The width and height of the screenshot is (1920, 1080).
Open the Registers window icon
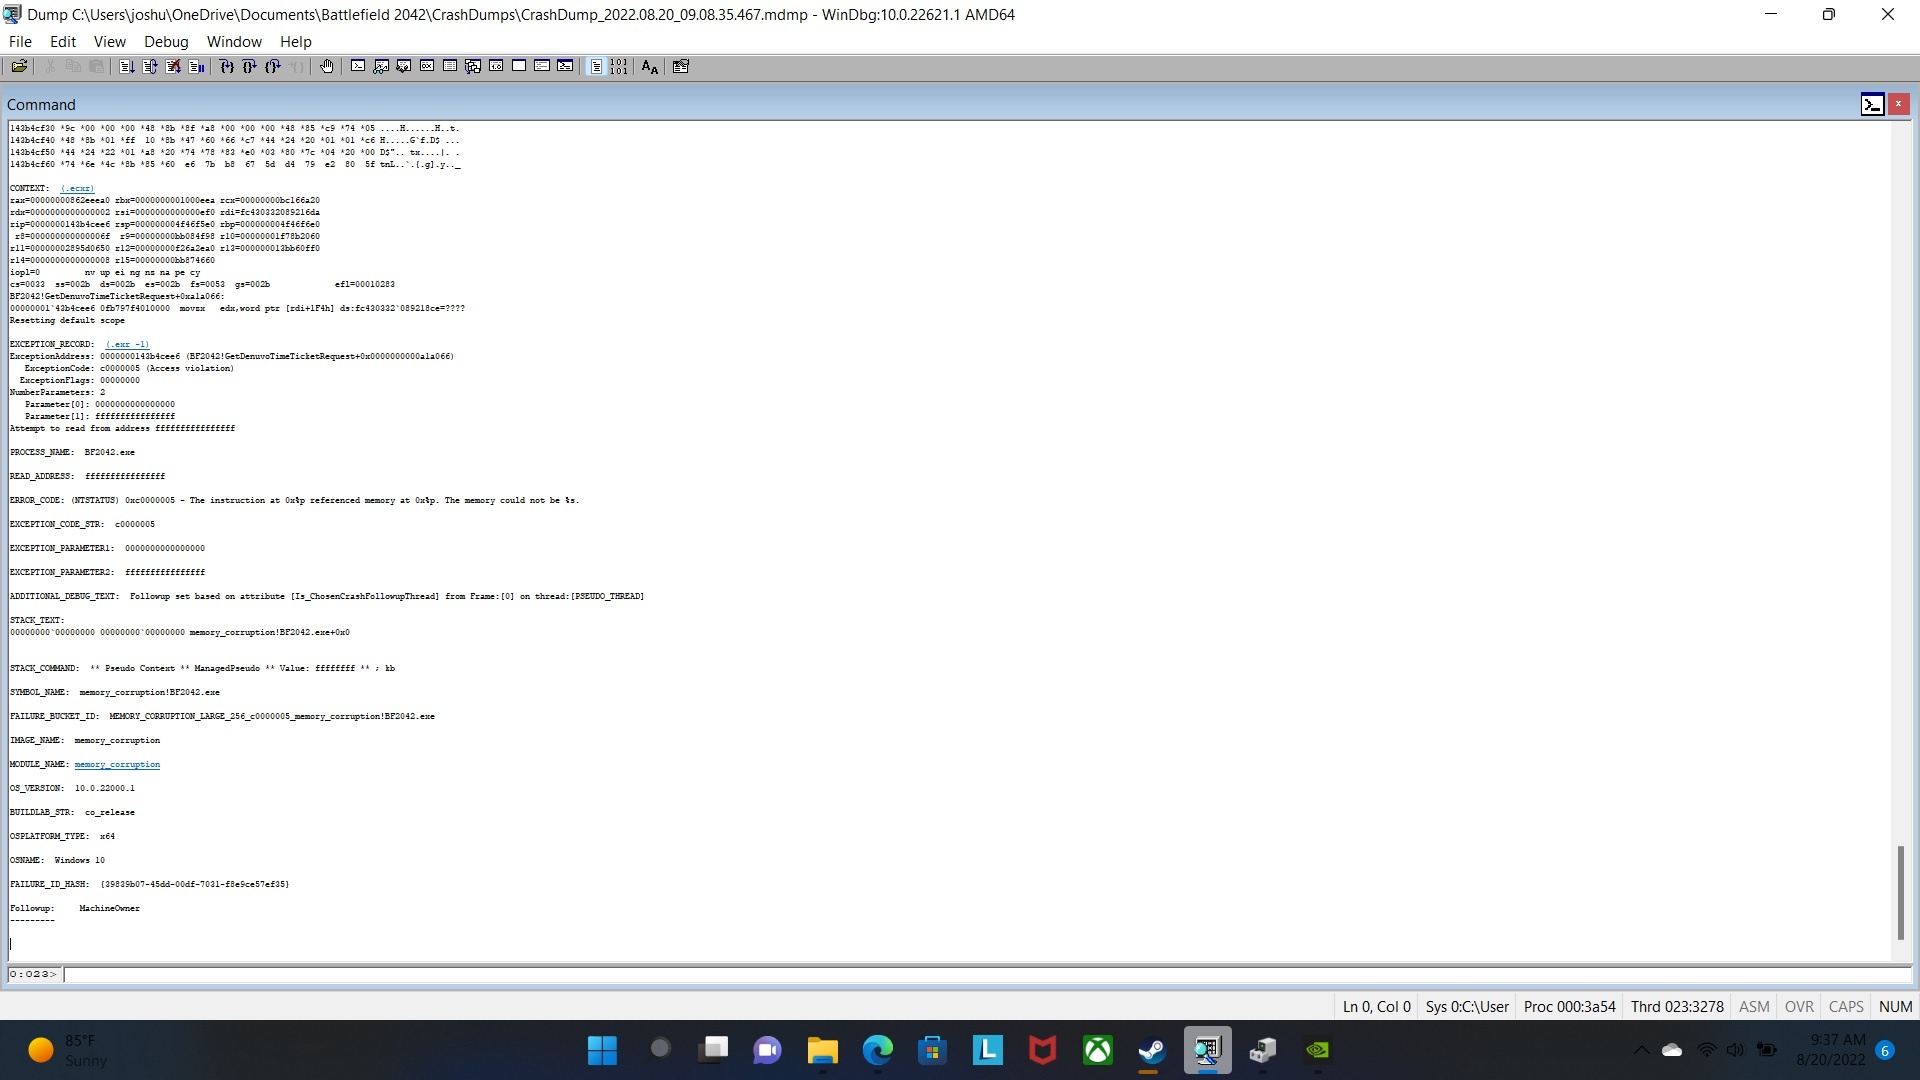coord(427,66)
